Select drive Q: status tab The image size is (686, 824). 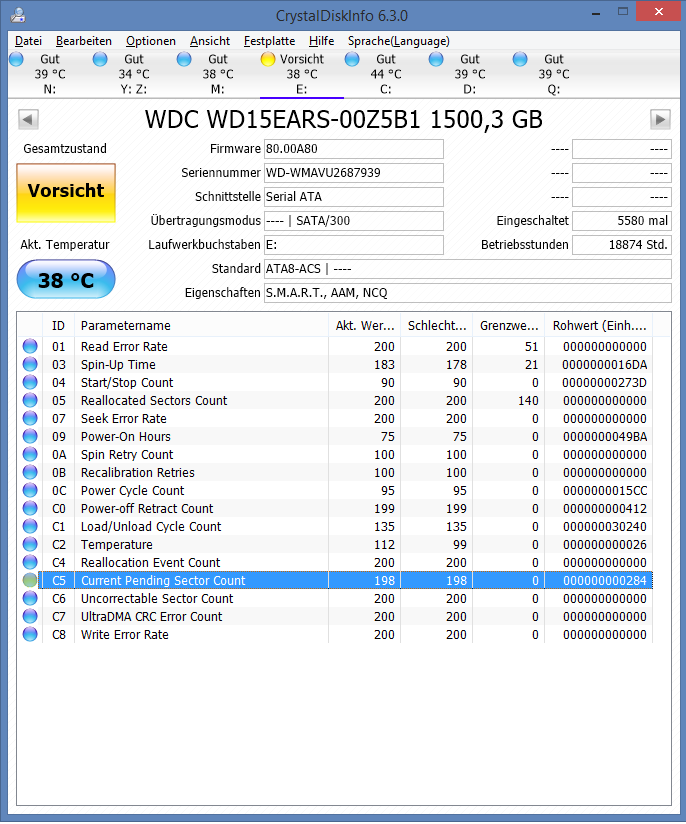(x=554, y=74)
